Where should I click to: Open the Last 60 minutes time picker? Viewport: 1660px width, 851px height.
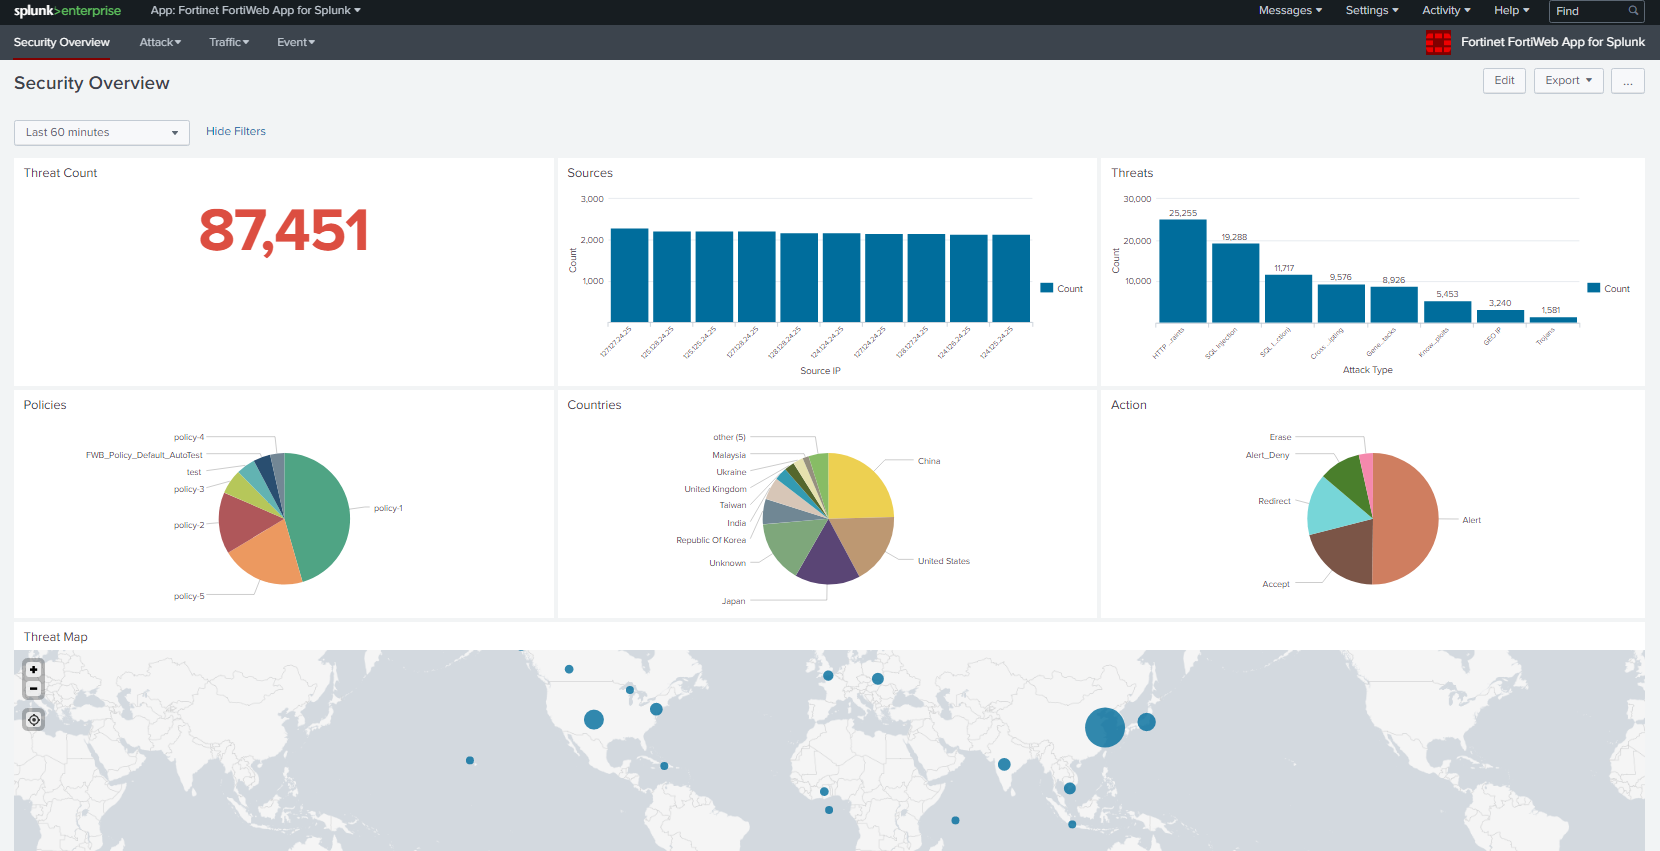coord(101,132)
